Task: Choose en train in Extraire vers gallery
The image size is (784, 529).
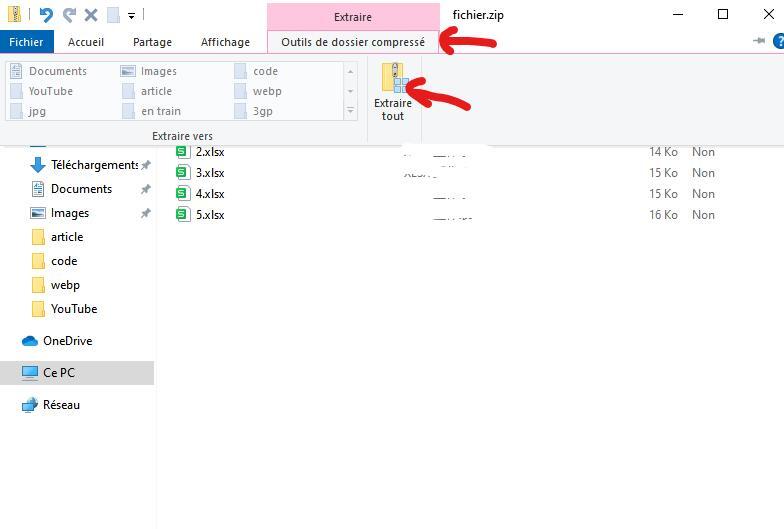Action: point(151,111)
